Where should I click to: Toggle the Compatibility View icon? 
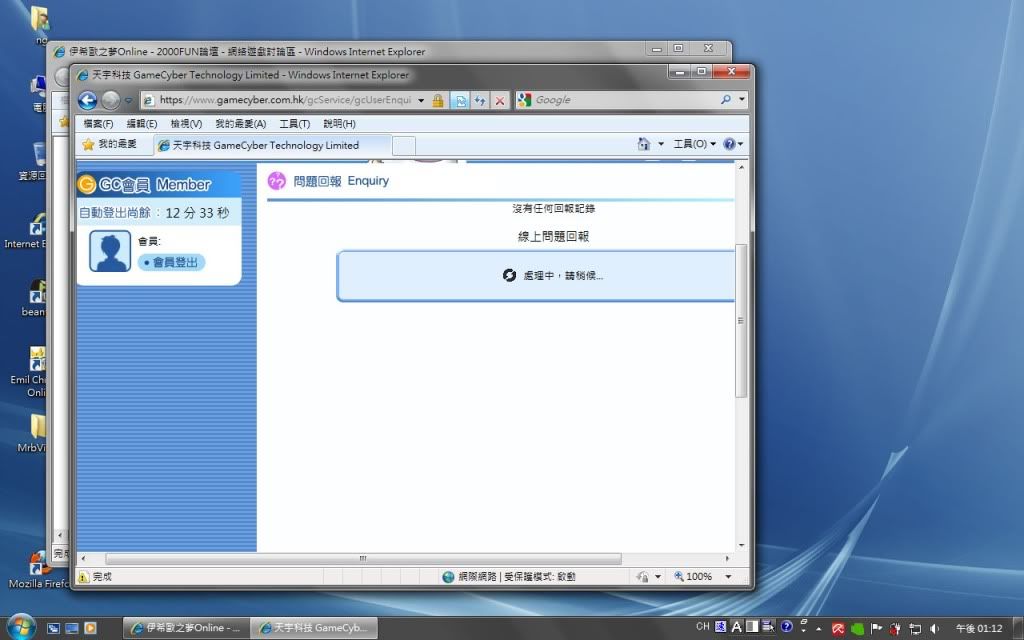(460, 101)
